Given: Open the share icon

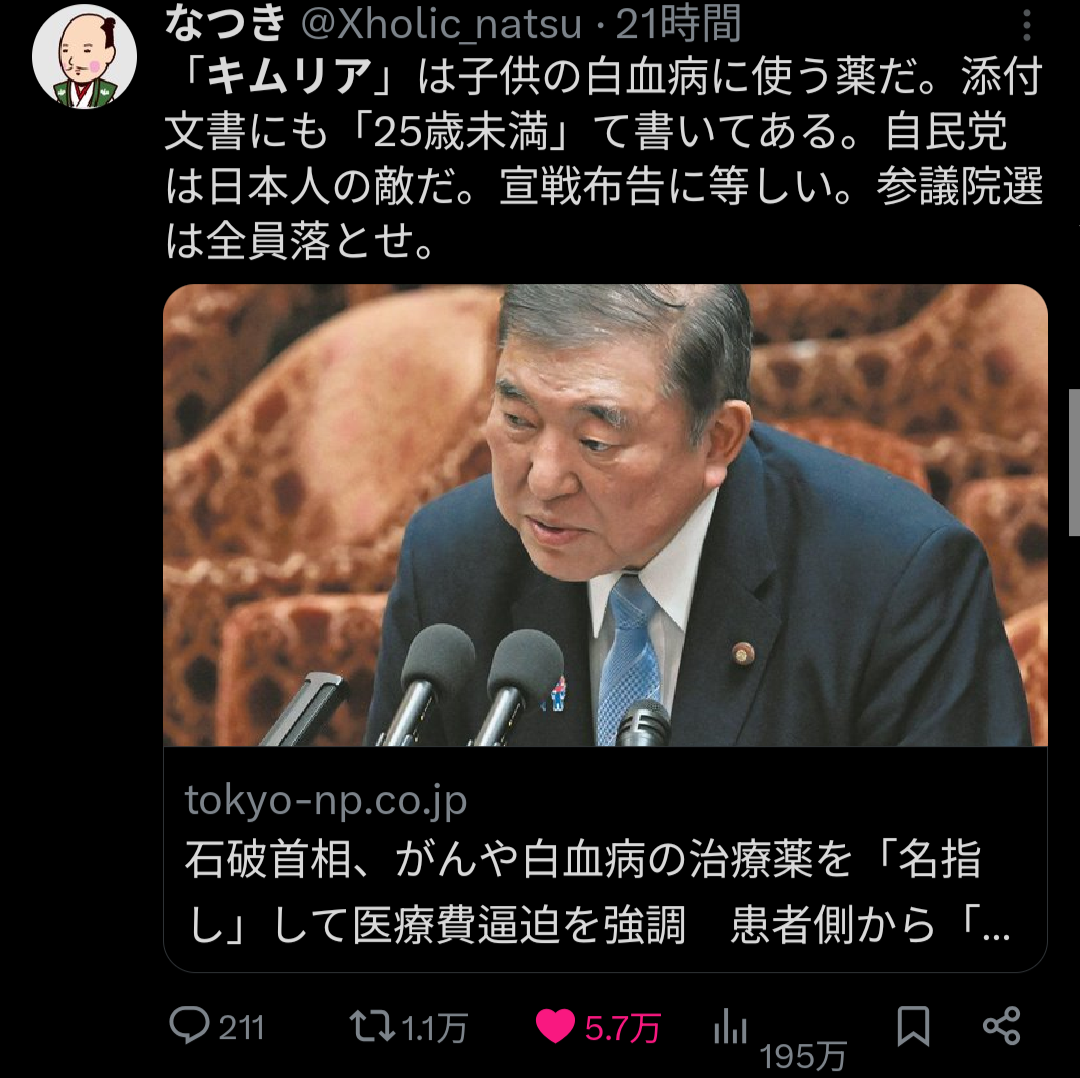Looking at the screenshot, I should tap(1001, 1026).
